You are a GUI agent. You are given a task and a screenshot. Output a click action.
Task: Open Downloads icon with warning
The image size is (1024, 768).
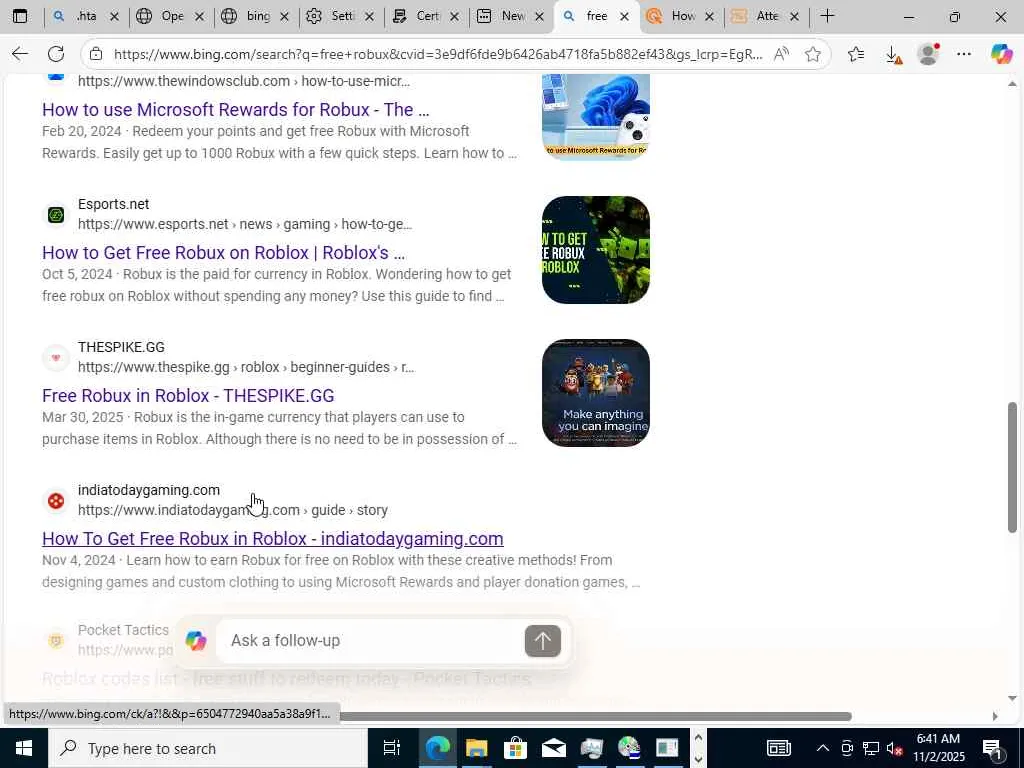click(x=893, y=55)
